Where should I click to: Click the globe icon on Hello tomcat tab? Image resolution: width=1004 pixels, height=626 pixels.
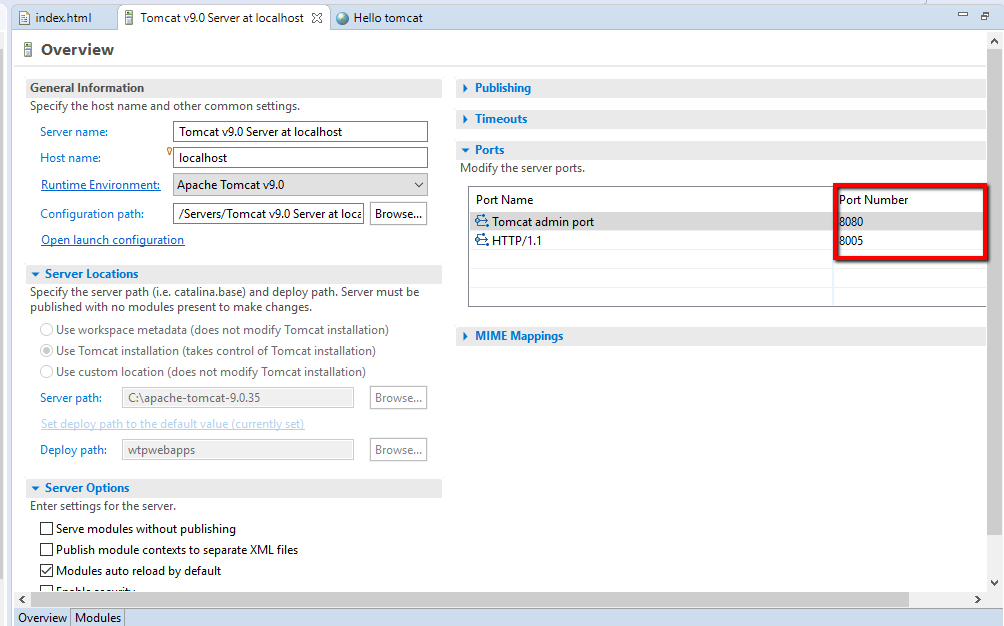pyautogui.click(x=343, y=19)
